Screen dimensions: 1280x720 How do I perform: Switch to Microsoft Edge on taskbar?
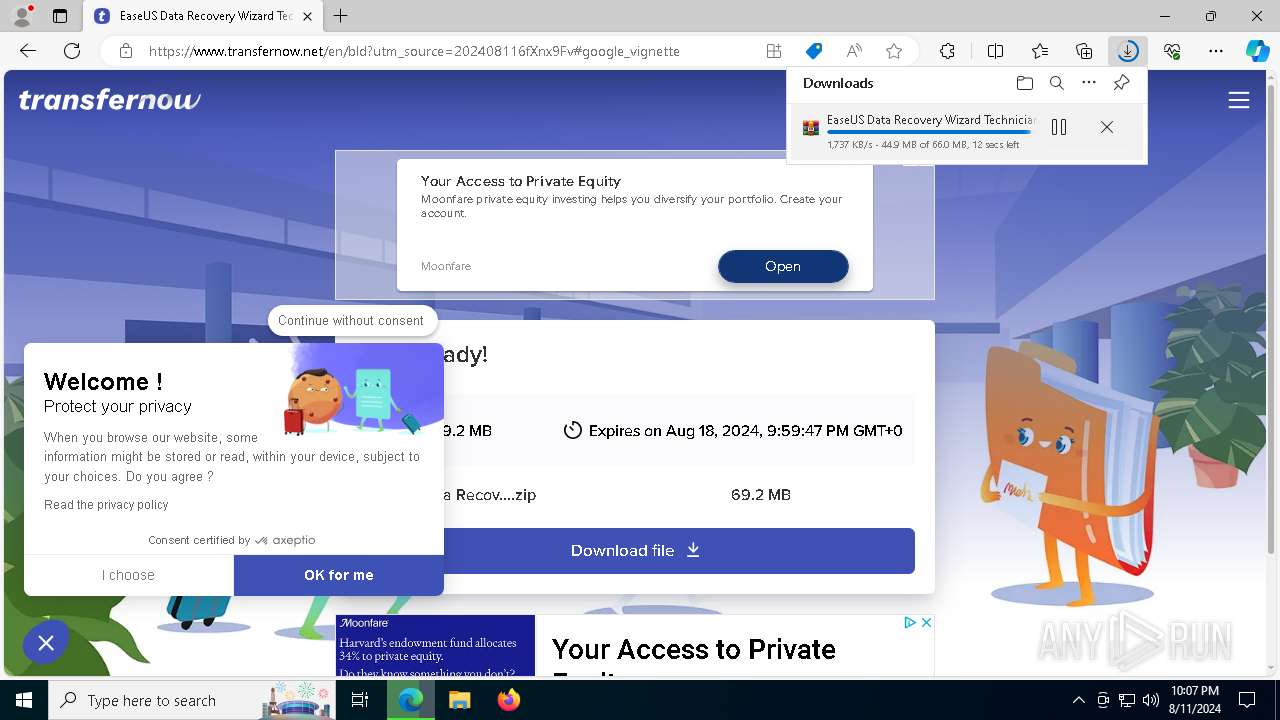point(411,700)
